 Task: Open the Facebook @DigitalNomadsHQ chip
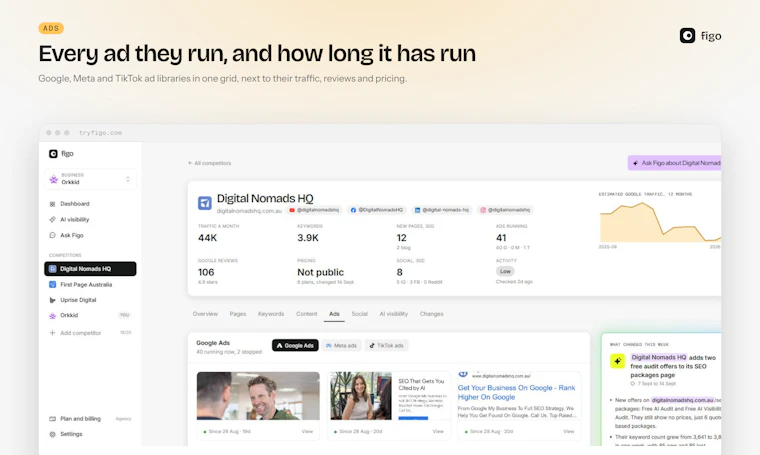(377, 210)
